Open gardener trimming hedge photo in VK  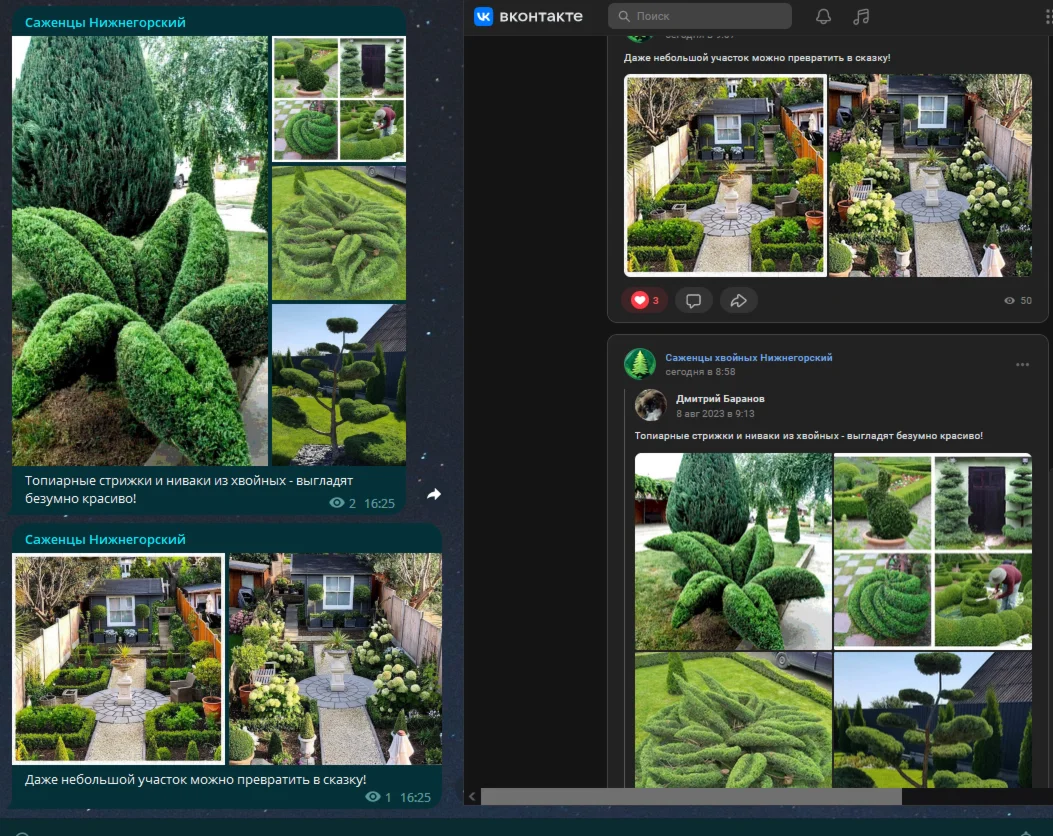coord(983,600)
